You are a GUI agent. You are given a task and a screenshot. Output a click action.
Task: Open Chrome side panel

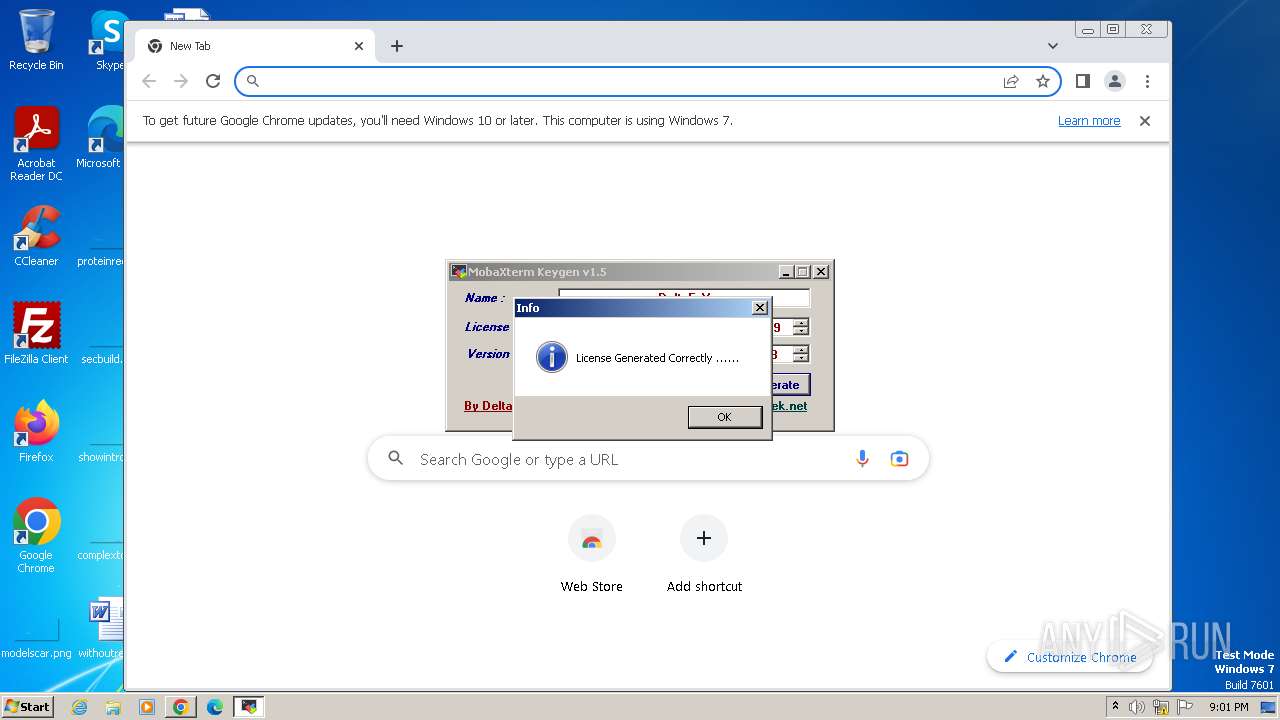(1082, 81)
